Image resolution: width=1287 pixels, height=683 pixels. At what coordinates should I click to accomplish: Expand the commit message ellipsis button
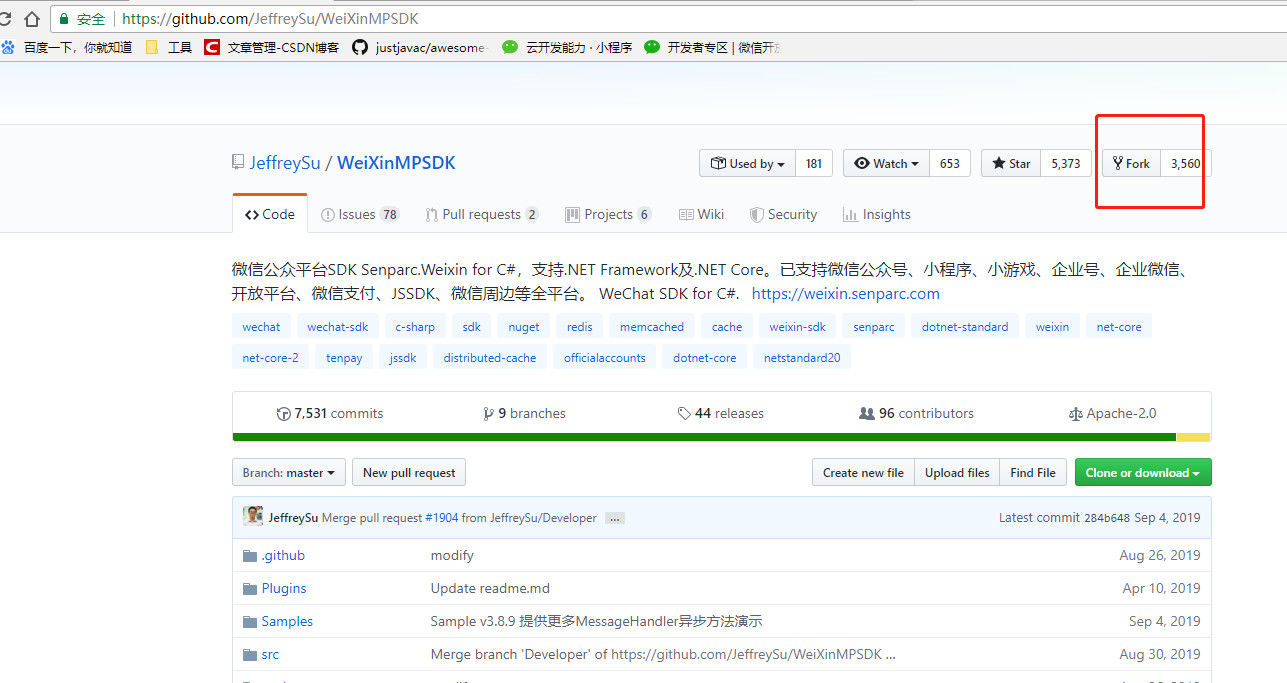coord(615,518)
